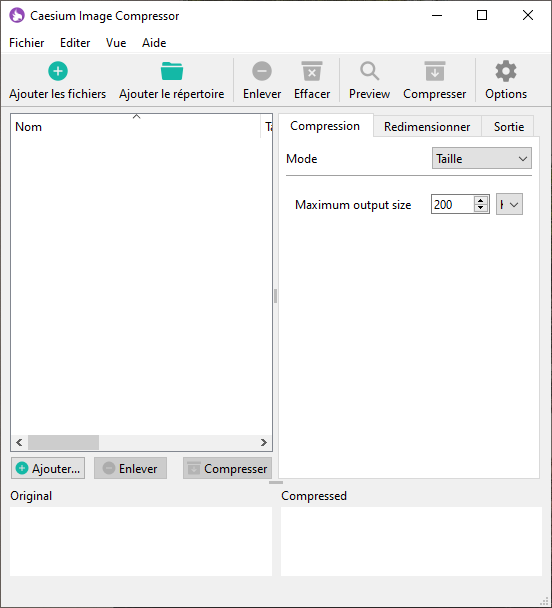This screenshot has width=552, height=608.
Task: Click the Compresser button below the list
Action: [x=228, y=468]
